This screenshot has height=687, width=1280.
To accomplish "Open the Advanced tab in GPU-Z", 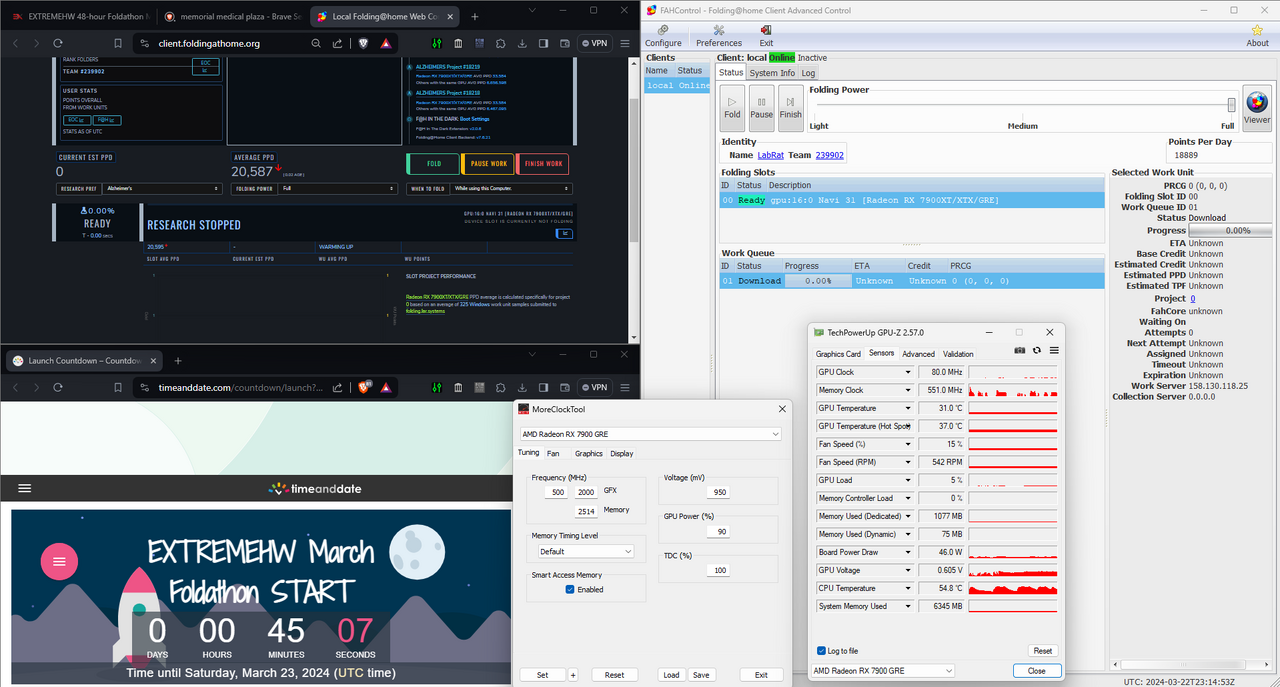I will [x=918, y=354].
